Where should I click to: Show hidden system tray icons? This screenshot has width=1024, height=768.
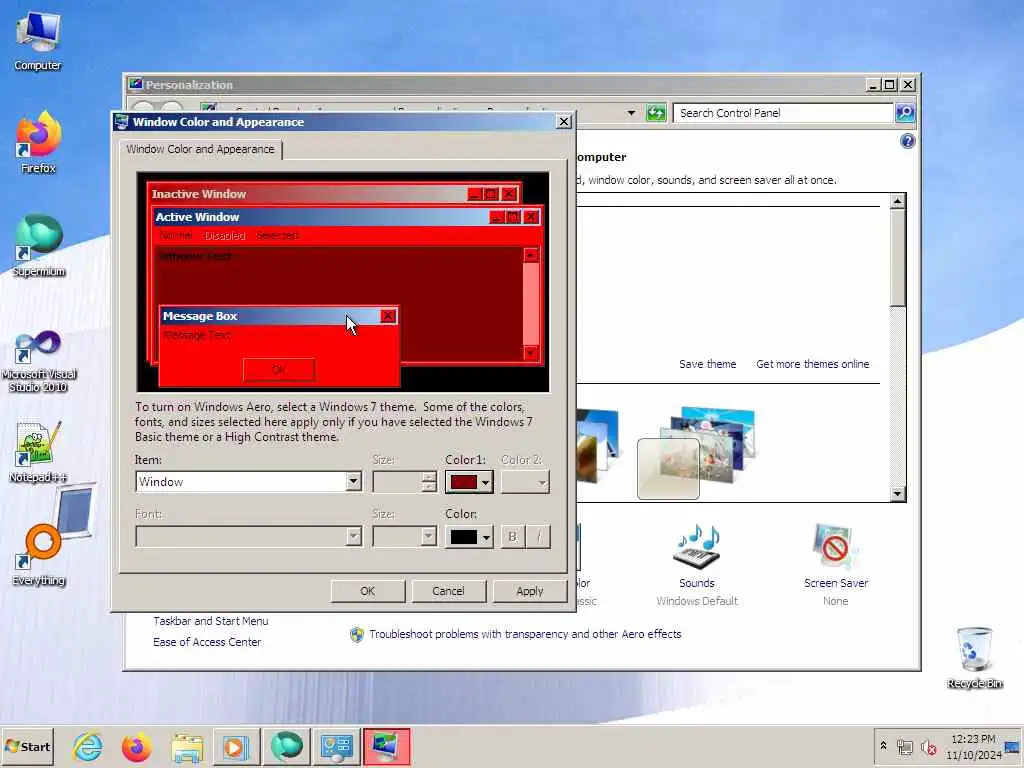[884, 745]
